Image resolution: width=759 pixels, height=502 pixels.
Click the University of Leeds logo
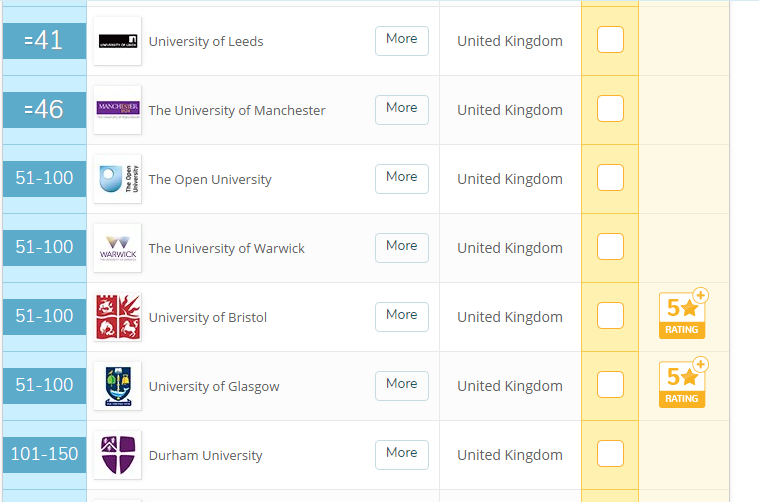coord(117,41)
